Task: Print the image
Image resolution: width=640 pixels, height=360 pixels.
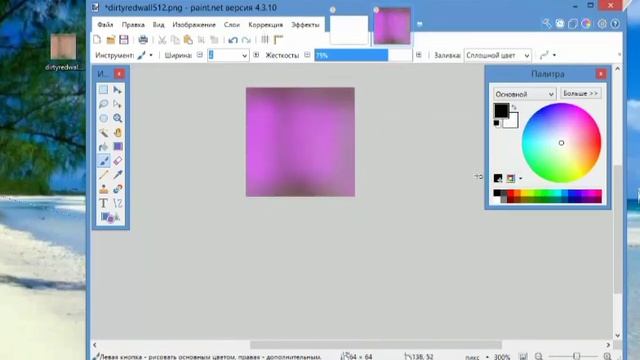Action: (x=143, y=40)
